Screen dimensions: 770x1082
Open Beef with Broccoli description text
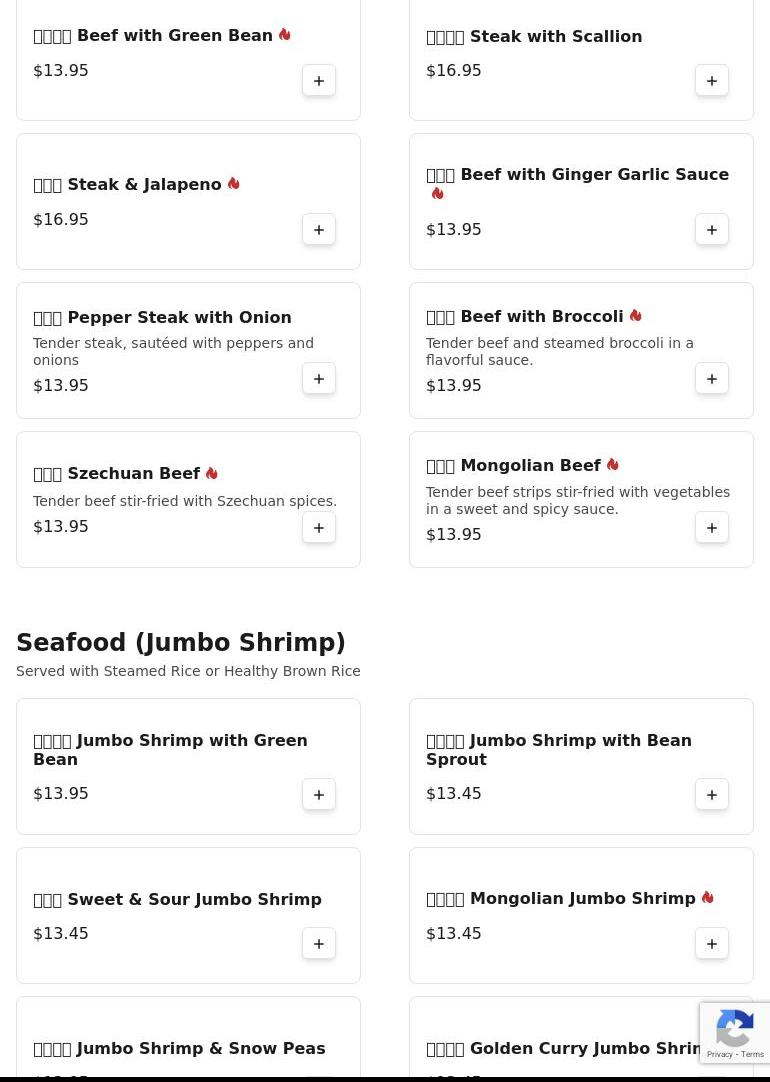pos(559,352)
